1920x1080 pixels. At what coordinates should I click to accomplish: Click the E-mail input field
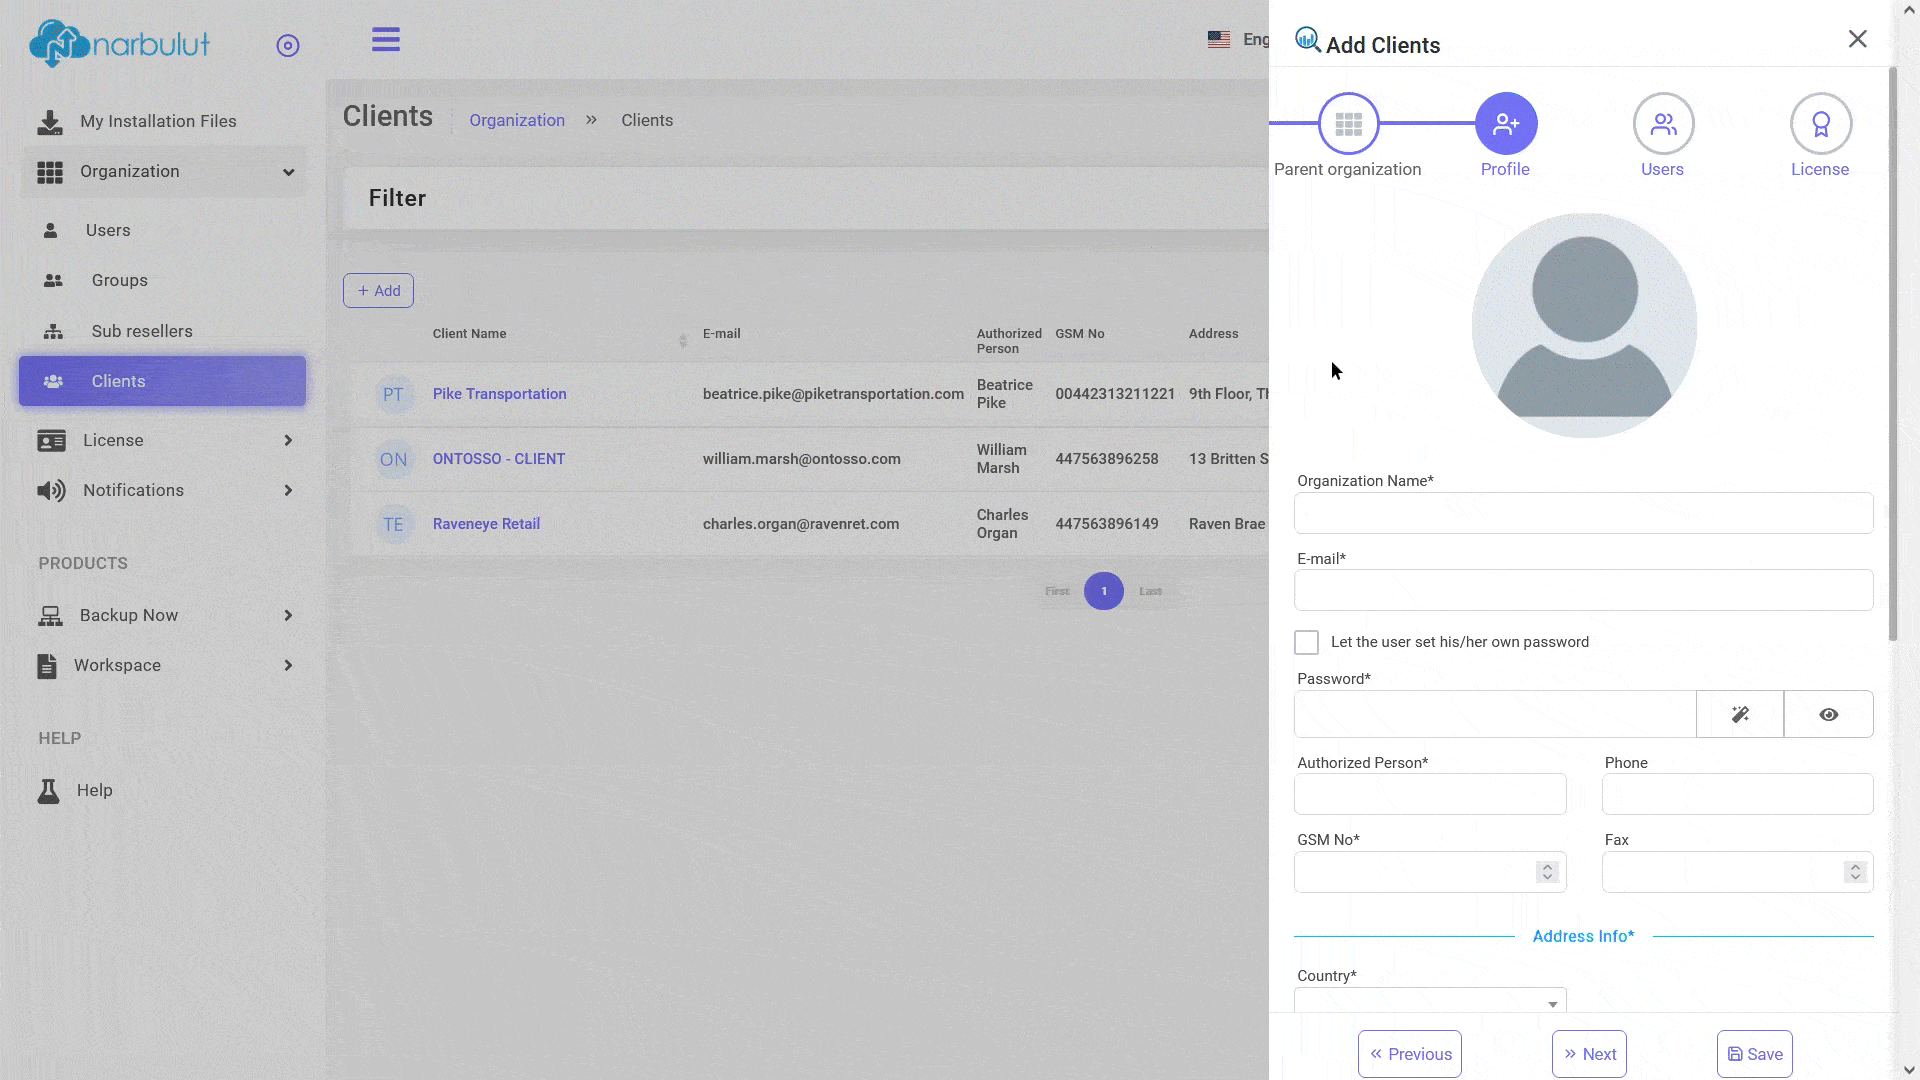(x=1583, y=591)
